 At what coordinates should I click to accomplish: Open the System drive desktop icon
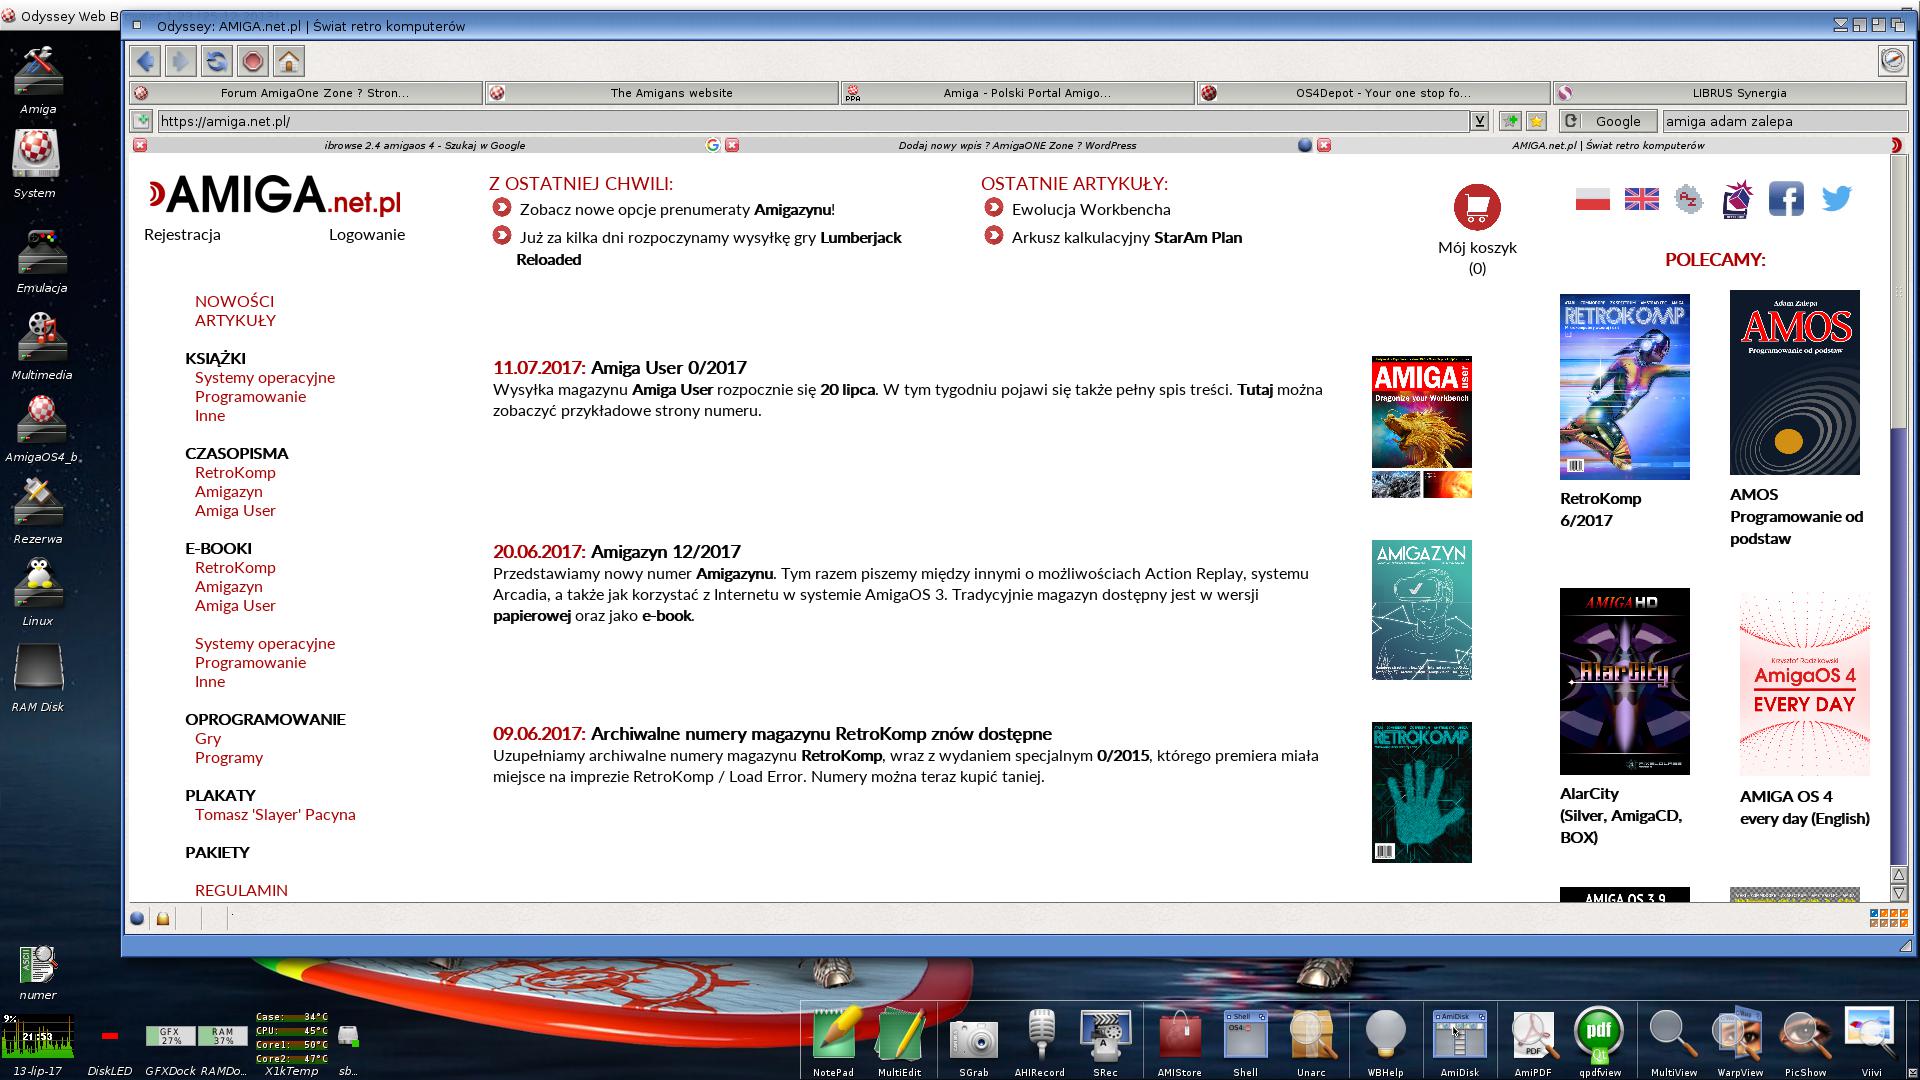36,155
